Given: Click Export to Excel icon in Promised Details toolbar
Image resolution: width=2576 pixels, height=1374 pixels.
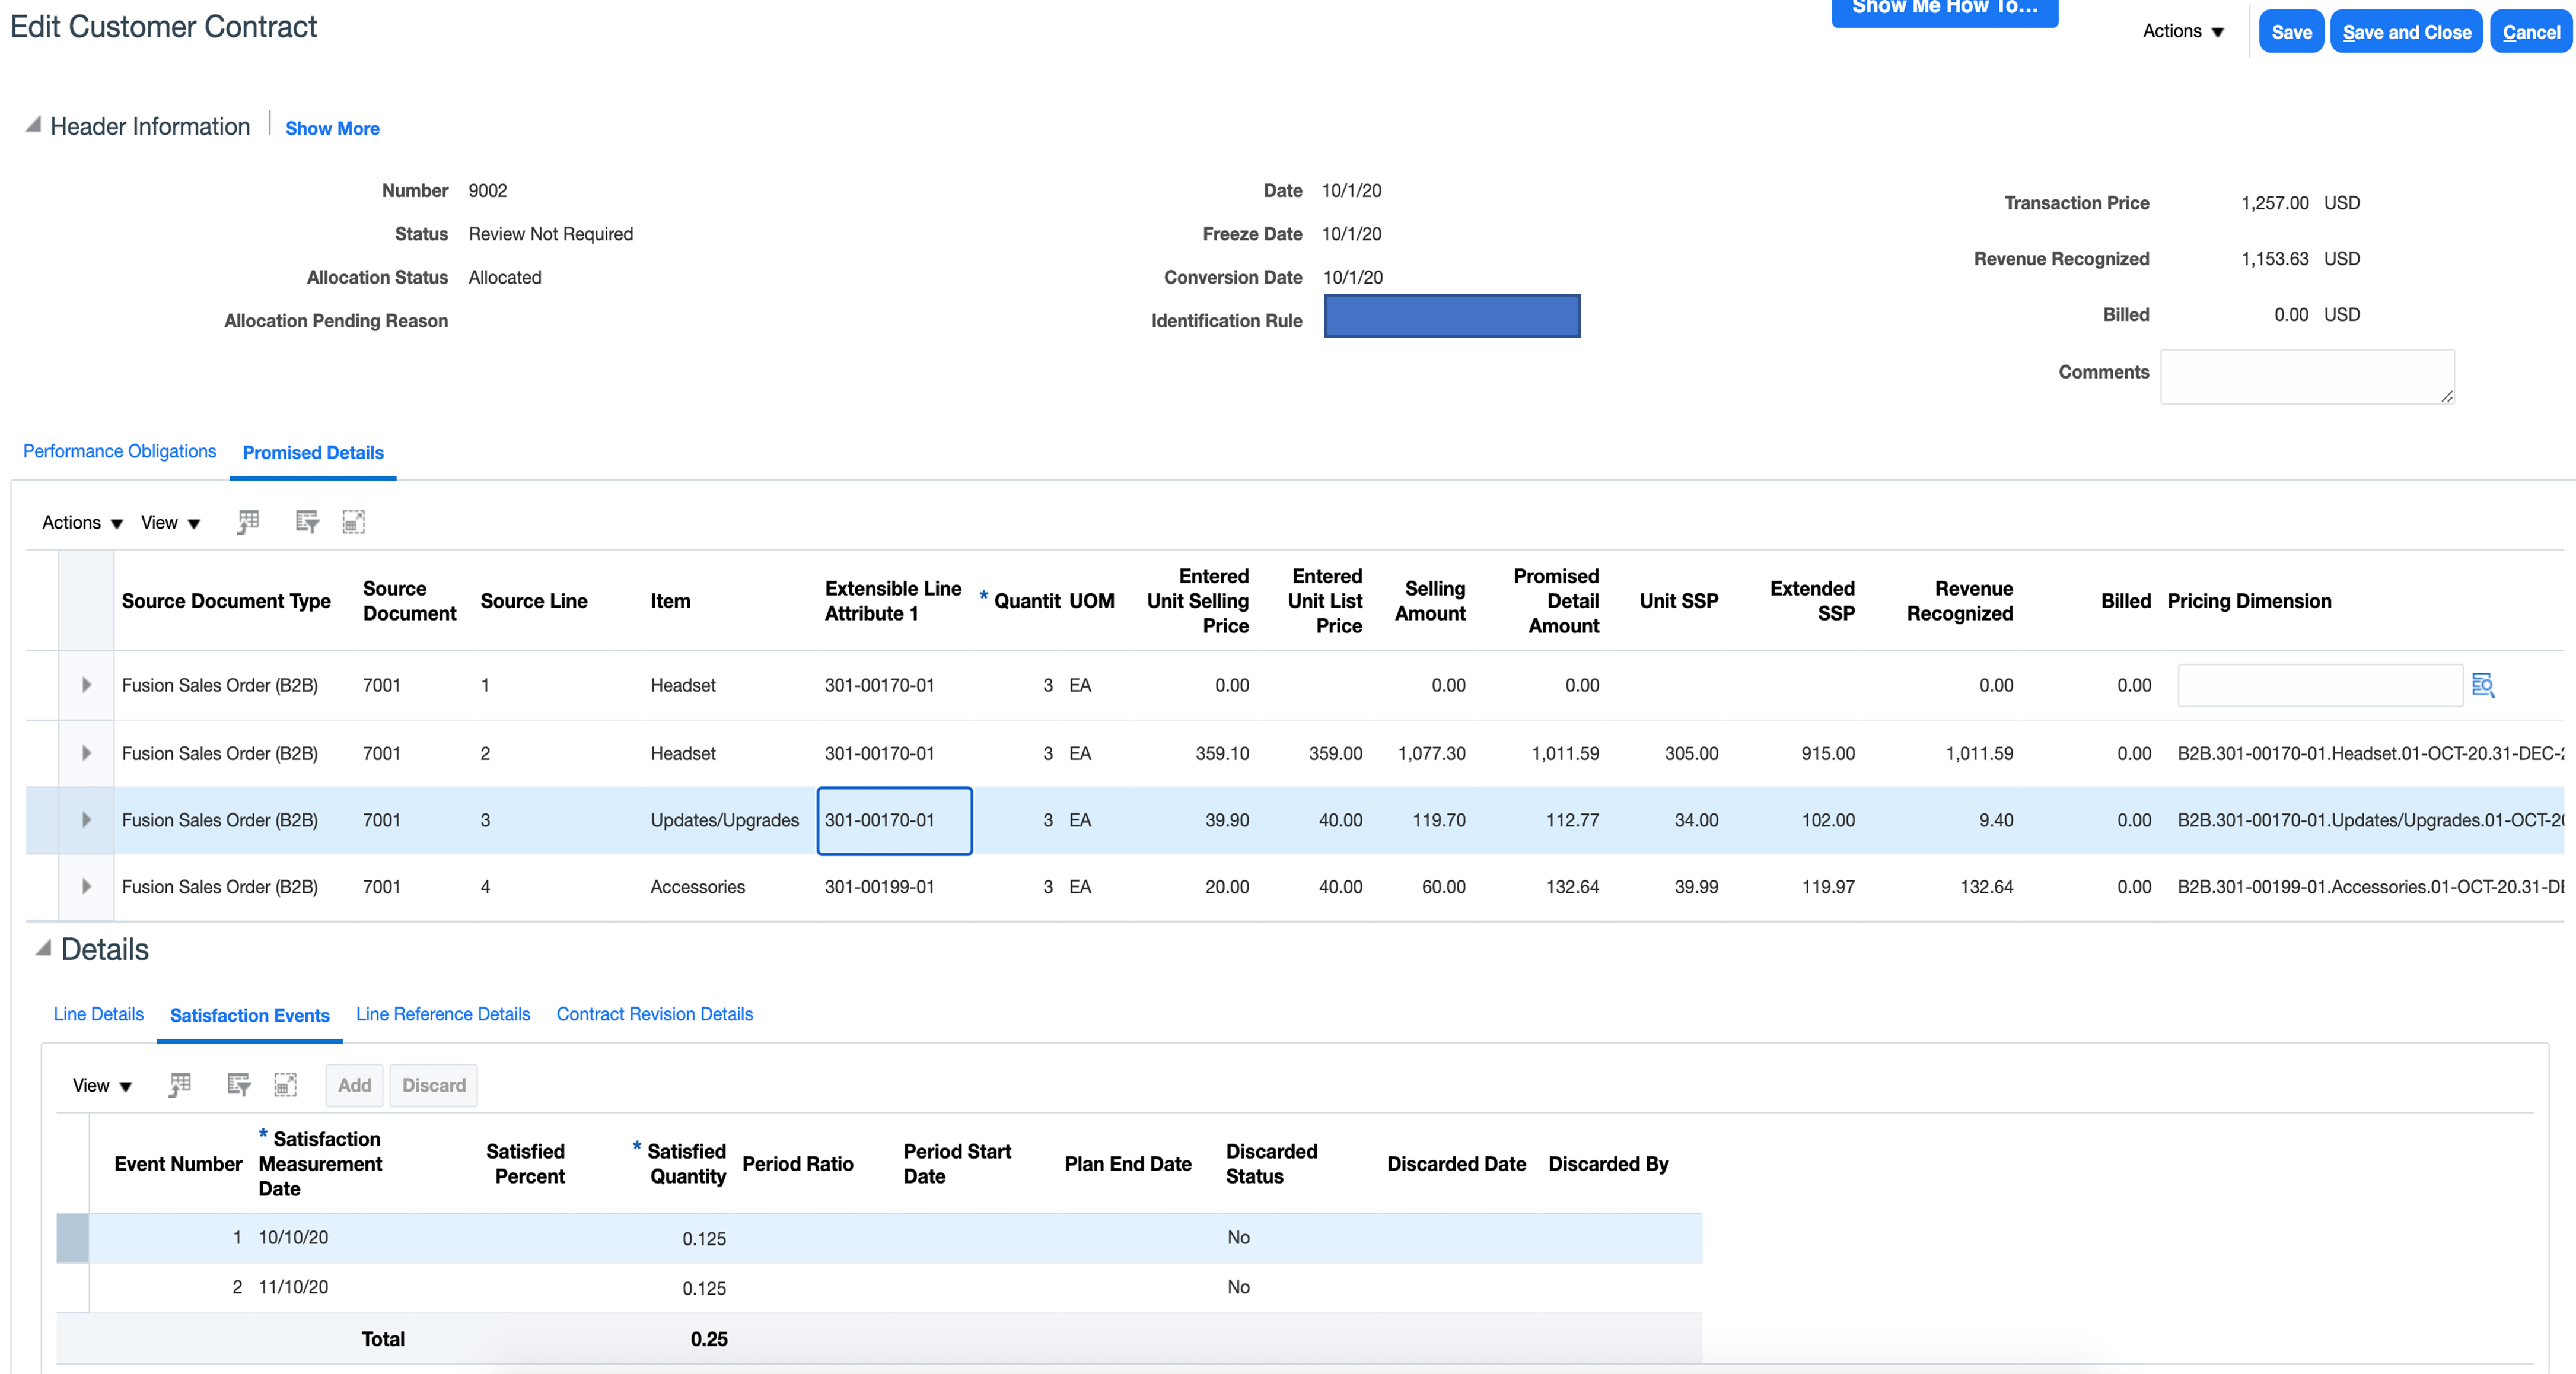Looking at the screenshot, I should pos(248,522).
